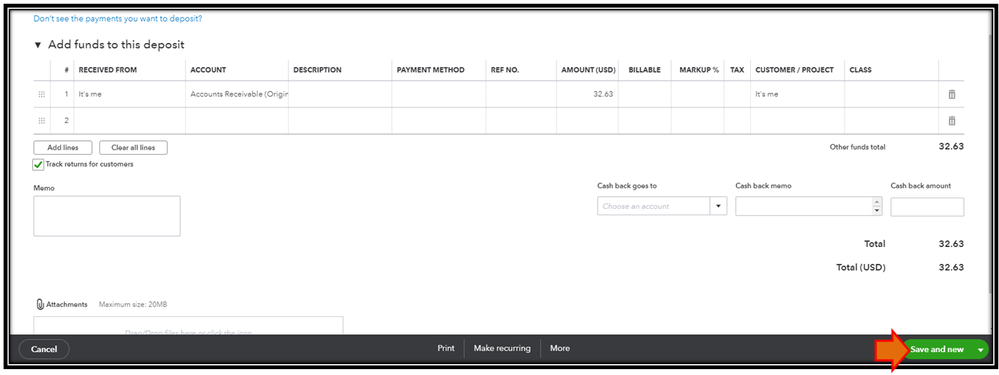This screenshot has height=375, width=999.
Task: Click Customer / Project cell "It's me"
Action: (798, 94)
